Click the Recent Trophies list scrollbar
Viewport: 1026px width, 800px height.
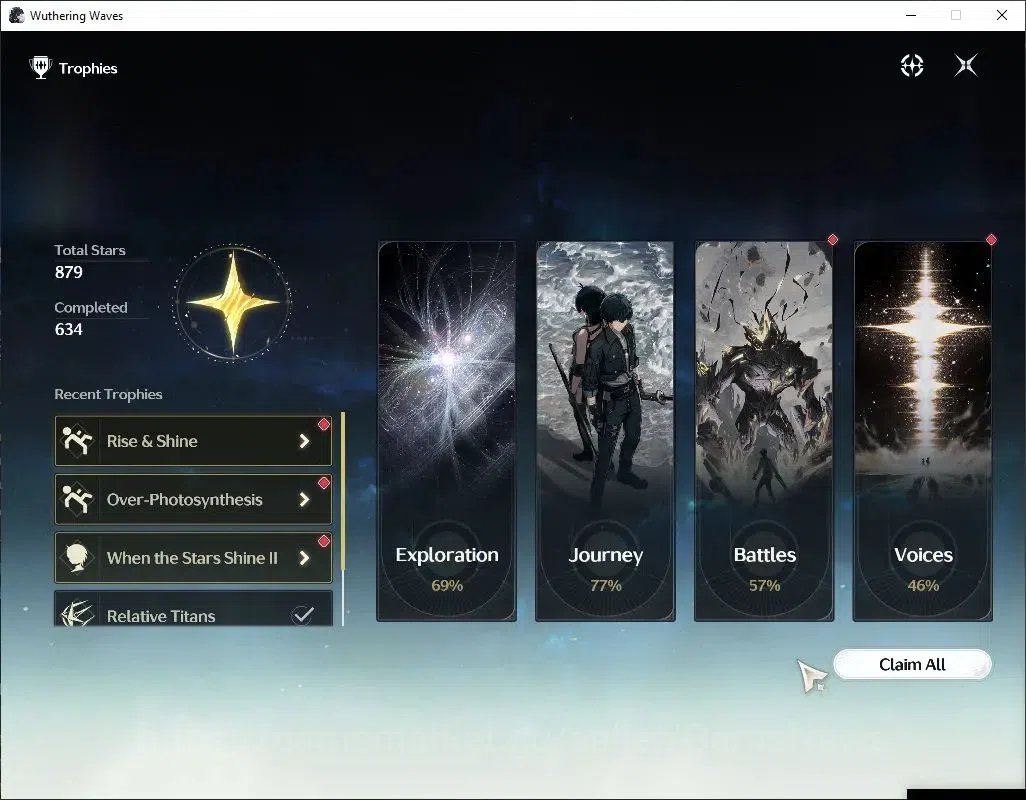coord(343,518)
